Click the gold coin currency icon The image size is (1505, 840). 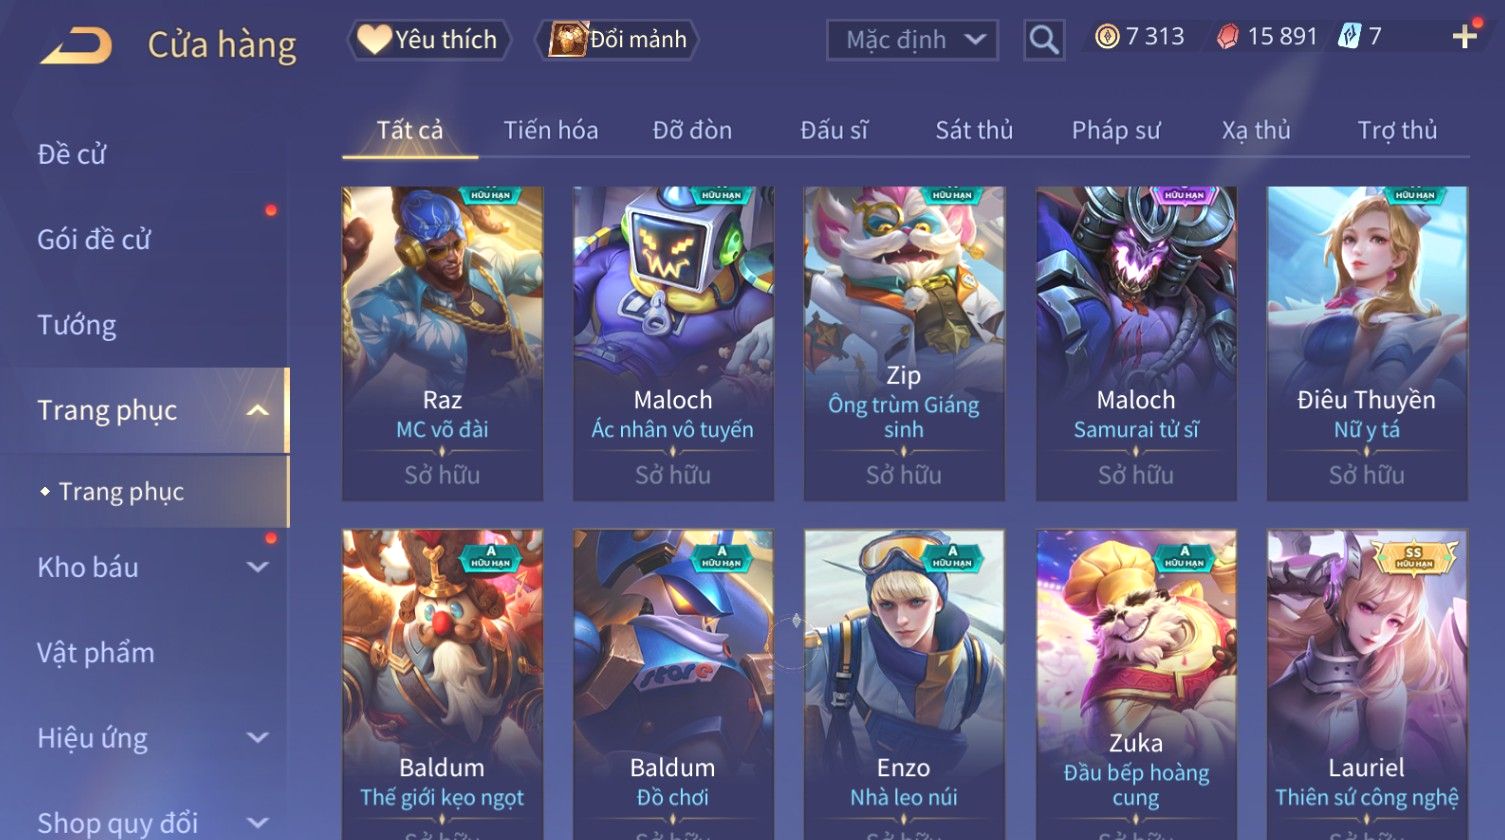(x=1106, y=37)
